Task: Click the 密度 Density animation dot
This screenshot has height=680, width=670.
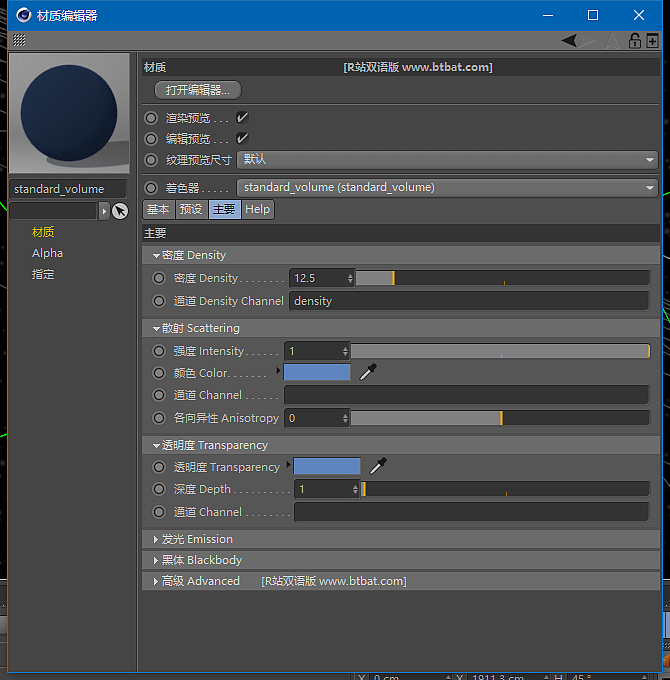Action: point(159,278)
